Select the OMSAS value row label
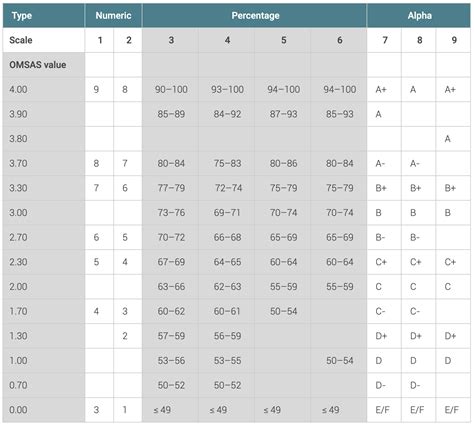 (x=44, y=65)
